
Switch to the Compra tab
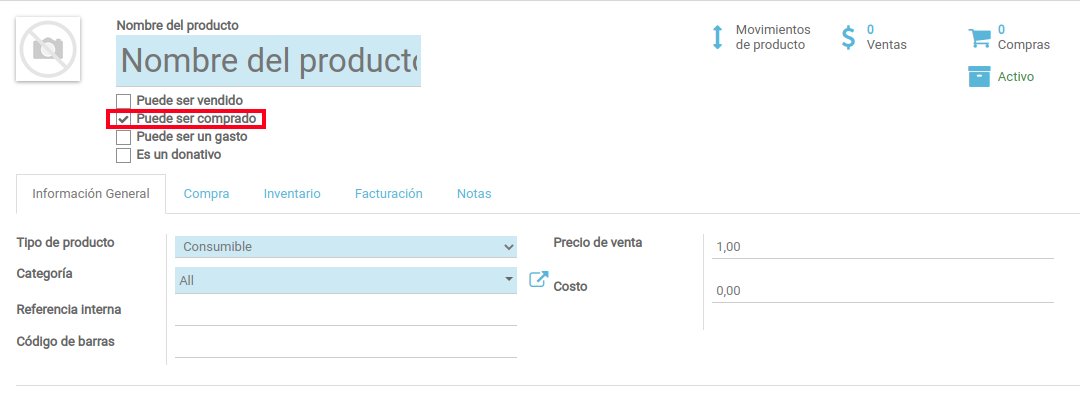pos(206,194)
